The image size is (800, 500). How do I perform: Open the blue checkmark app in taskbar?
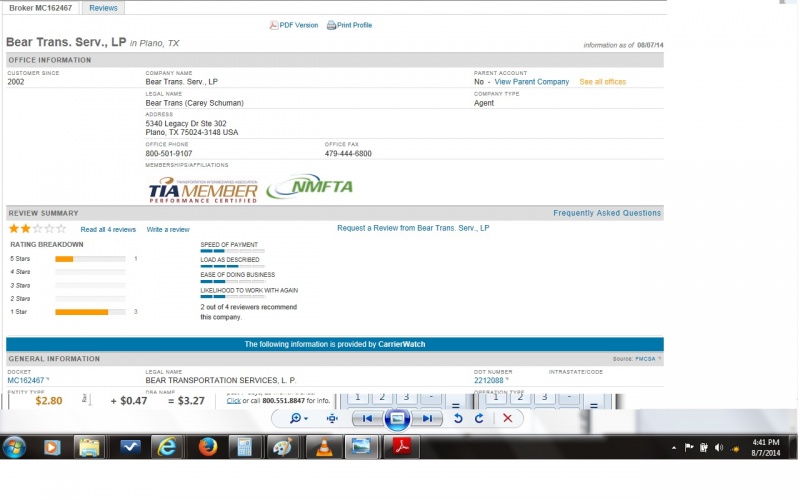point(130,447)
